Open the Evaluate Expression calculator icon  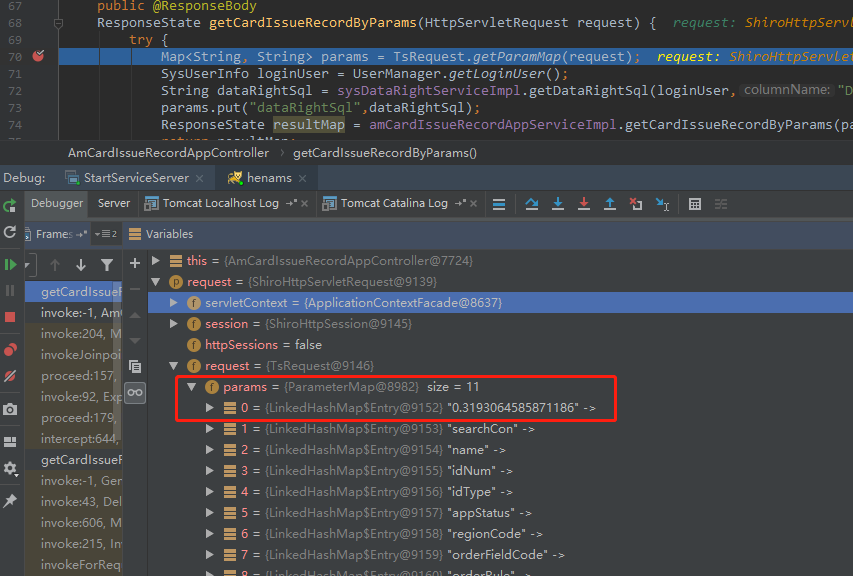point(693,203)
